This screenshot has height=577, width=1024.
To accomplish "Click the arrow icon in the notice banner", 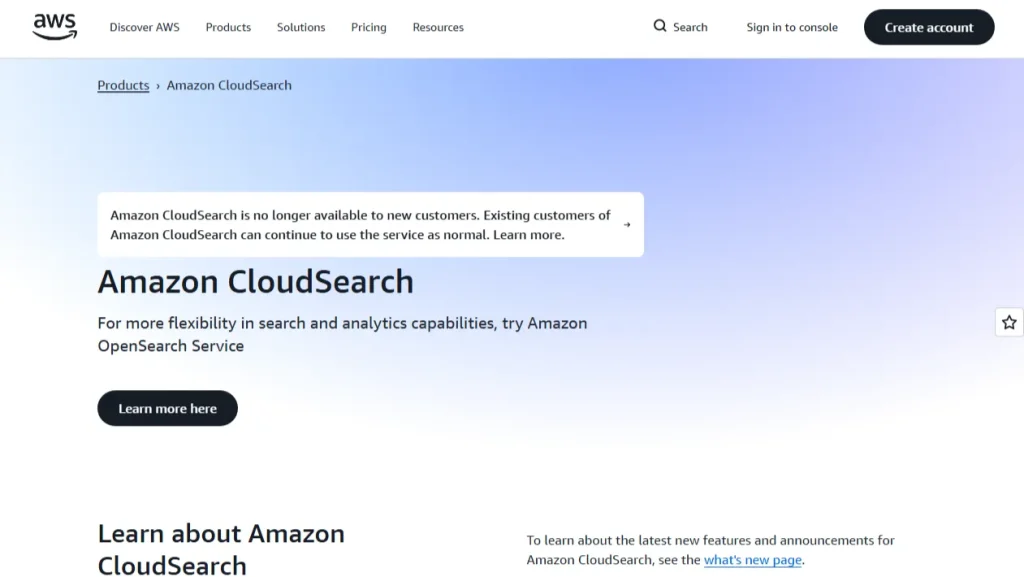I will coord(627,225).
